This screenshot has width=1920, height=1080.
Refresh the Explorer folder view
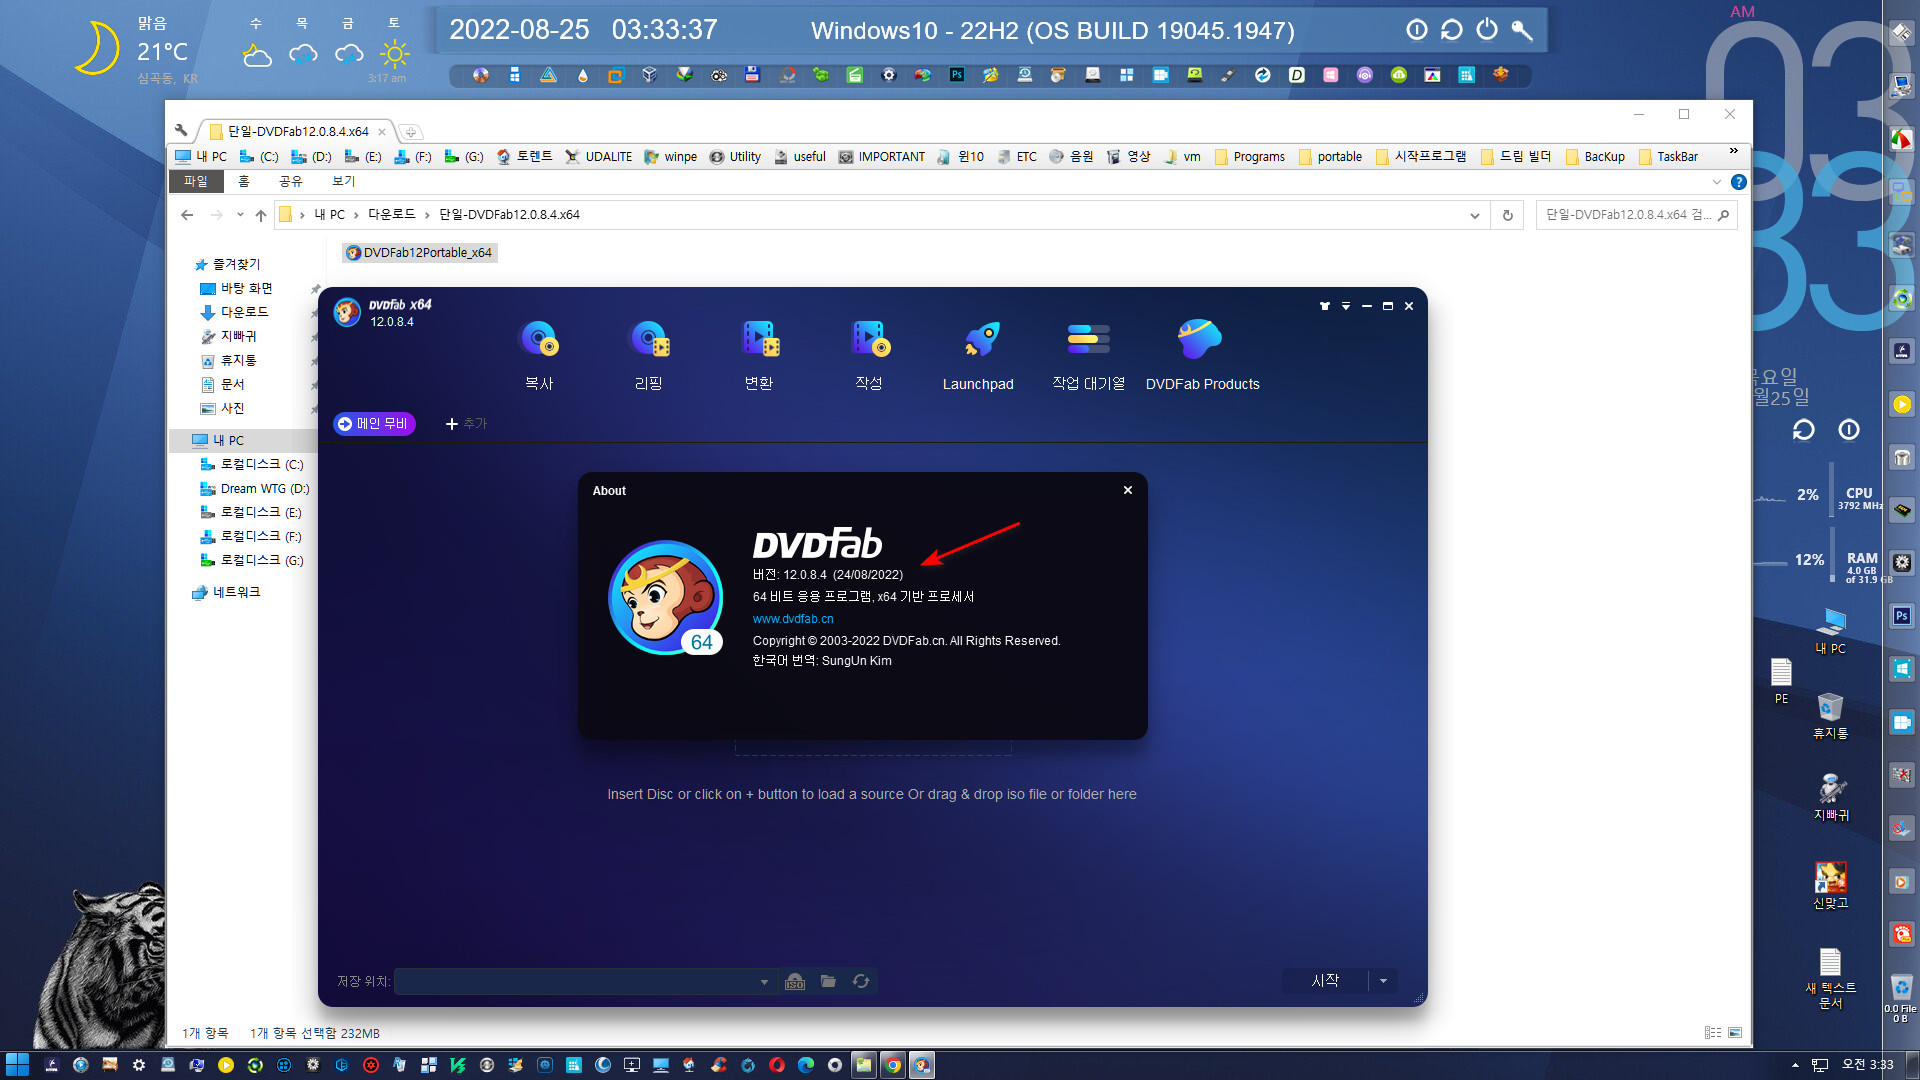[x=1508, y=215]
